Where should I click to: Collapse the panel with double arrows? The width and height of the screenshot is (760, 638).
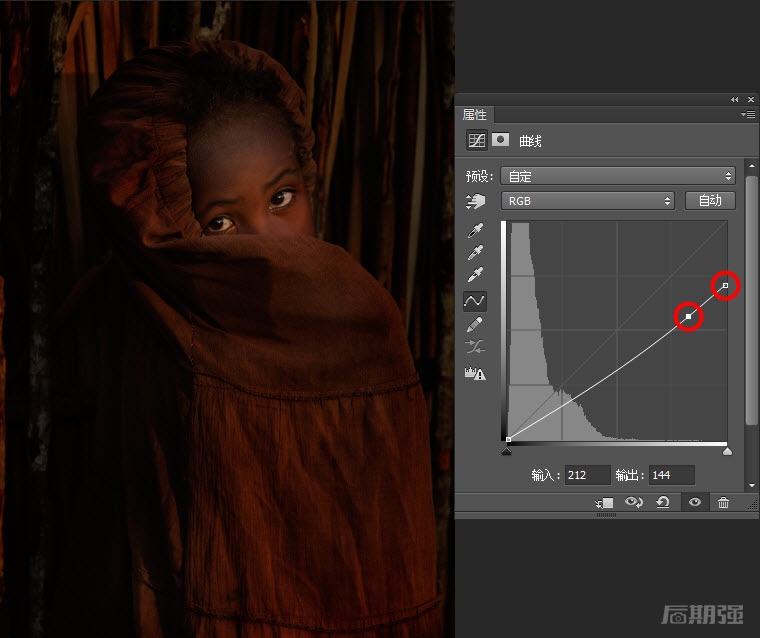point(734,99)
